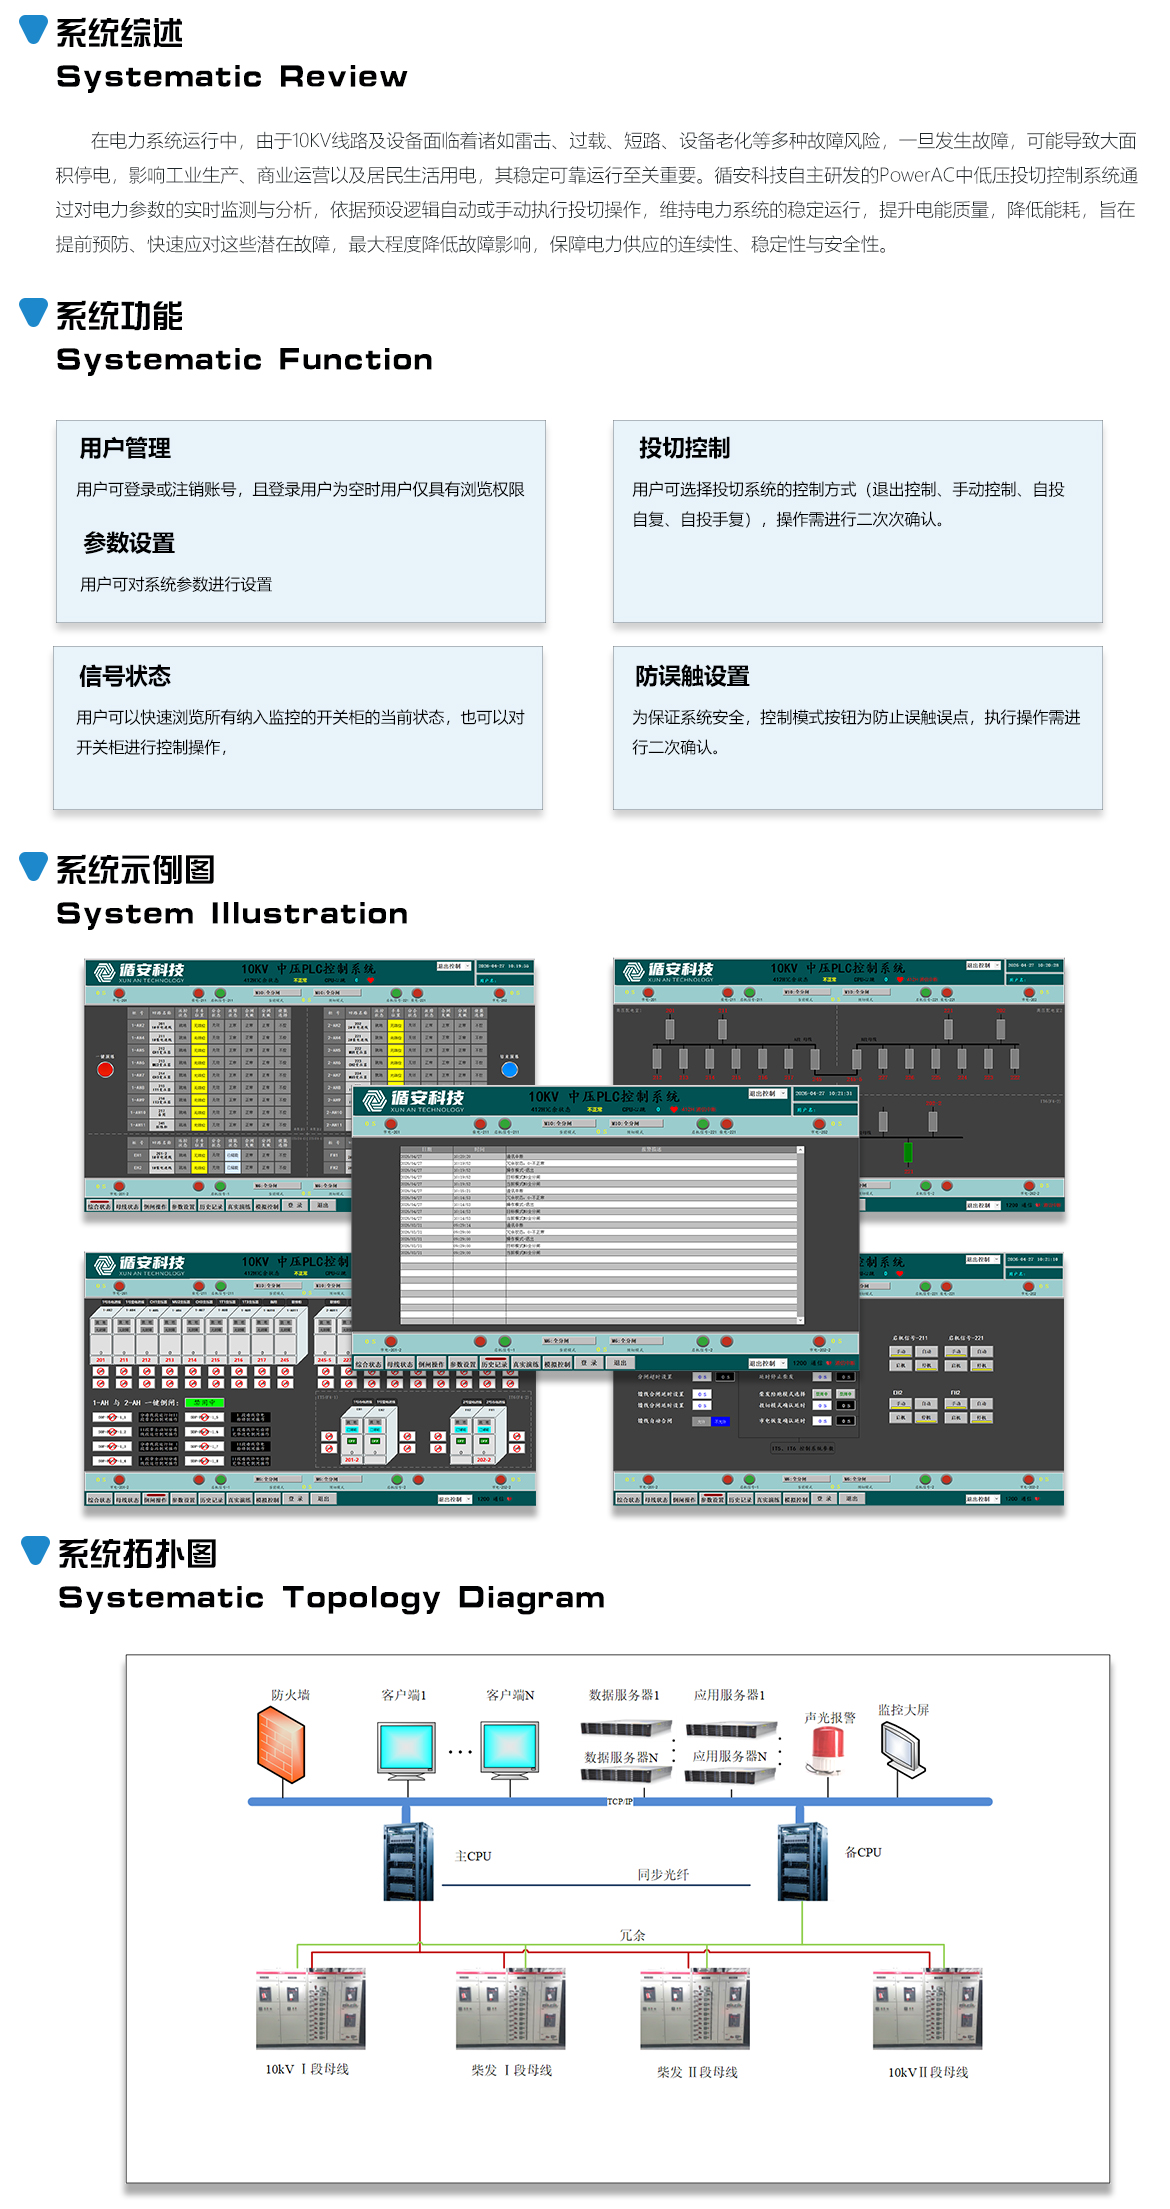Open 退出控制 dropdown at bottom of bottom-left window
This screenshot has height=2209, width=1170.
coord(454,1499)
